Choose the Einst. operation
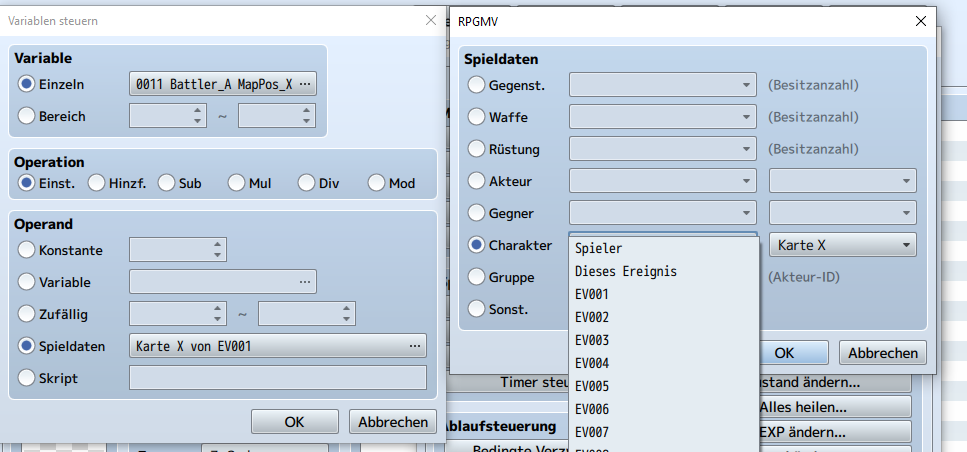The width and height of the screenshot is (967, 452). click(x=27, y=183)
